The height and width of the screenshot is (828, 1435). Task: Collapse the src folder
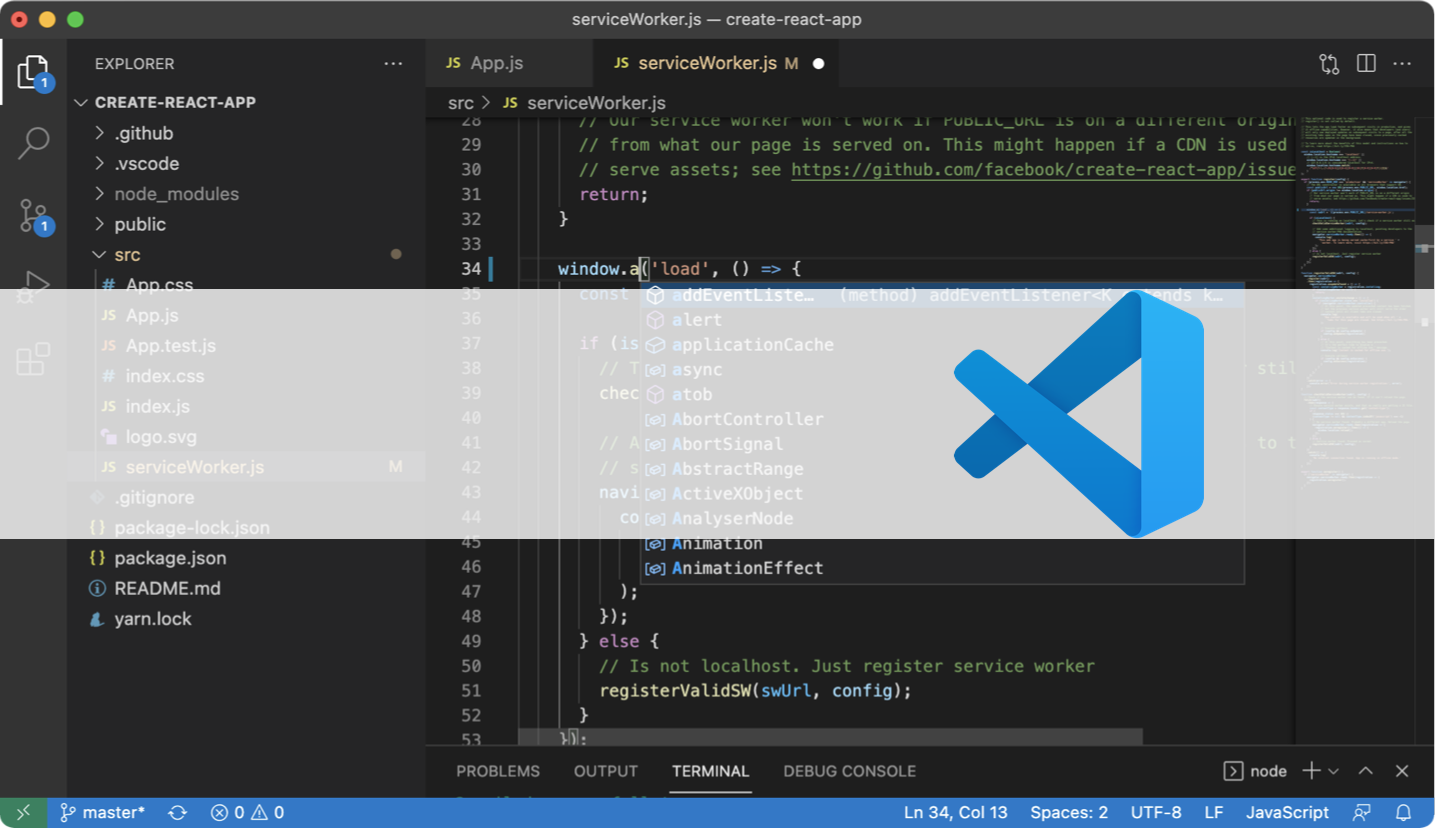click(100, 254)
